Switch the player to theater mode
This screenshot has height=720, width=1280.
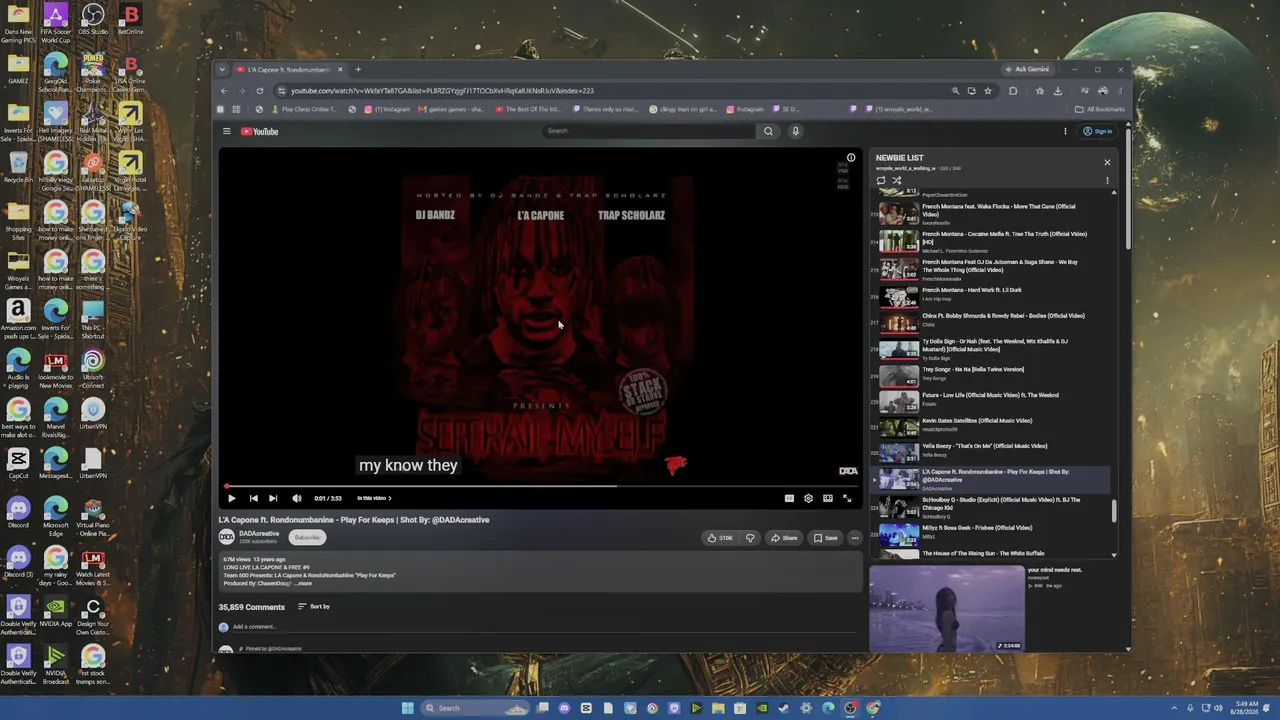[827, 498]
